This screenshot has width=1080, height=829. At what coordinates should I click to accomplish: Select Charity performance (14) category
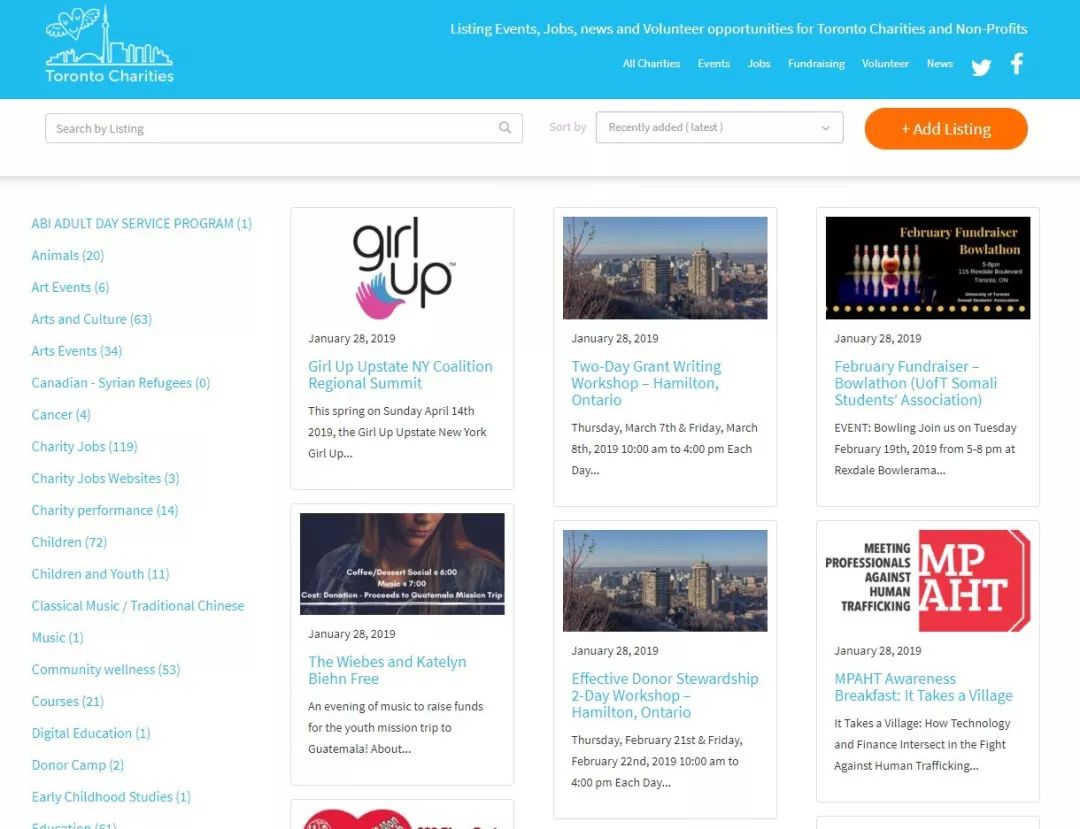[x=105, y=510]
